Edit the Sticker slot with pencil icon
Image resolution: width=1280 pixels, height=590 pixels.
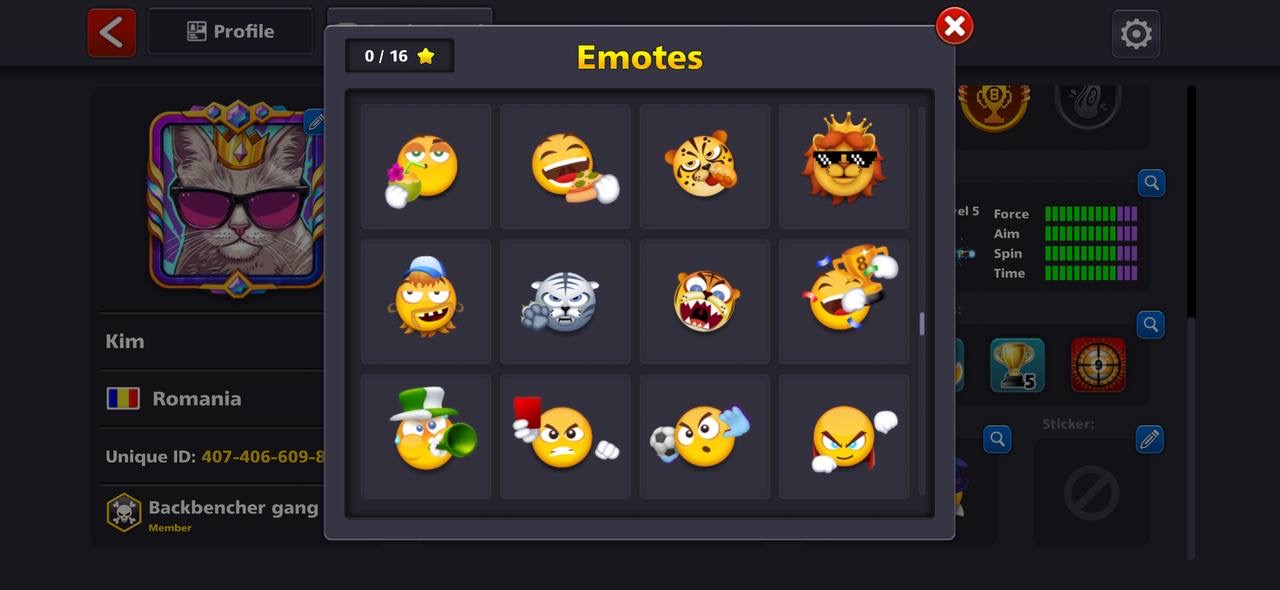click(x=1150, y=439)
